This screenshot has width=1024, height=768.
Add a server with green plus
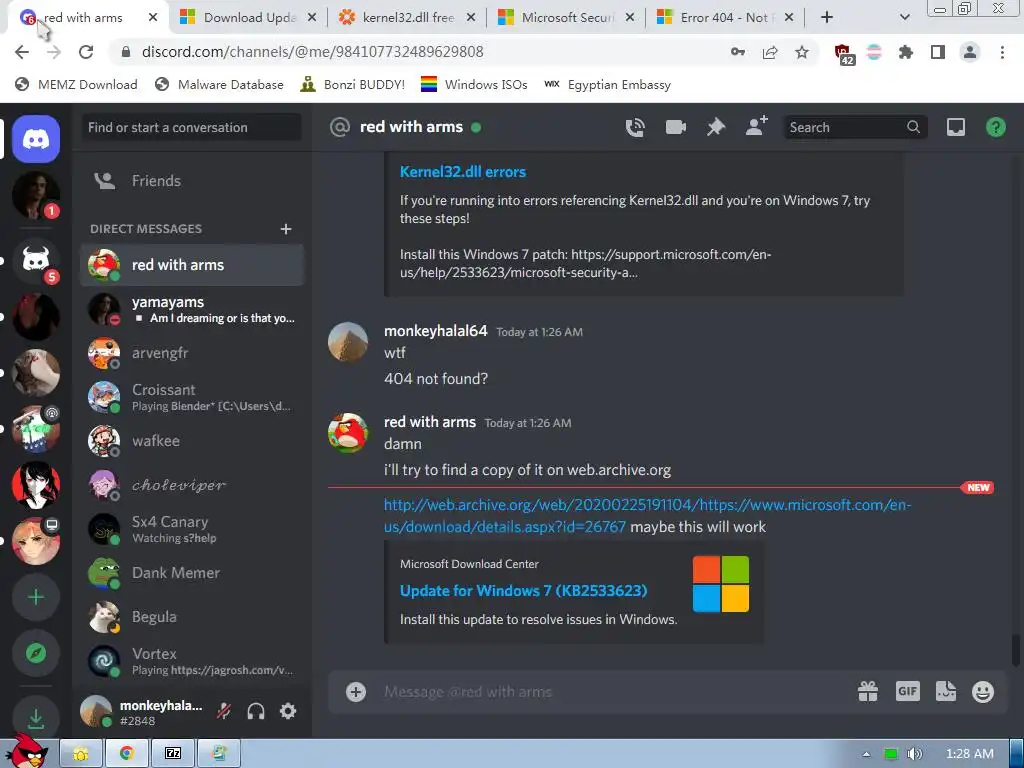tap(36, 597)
